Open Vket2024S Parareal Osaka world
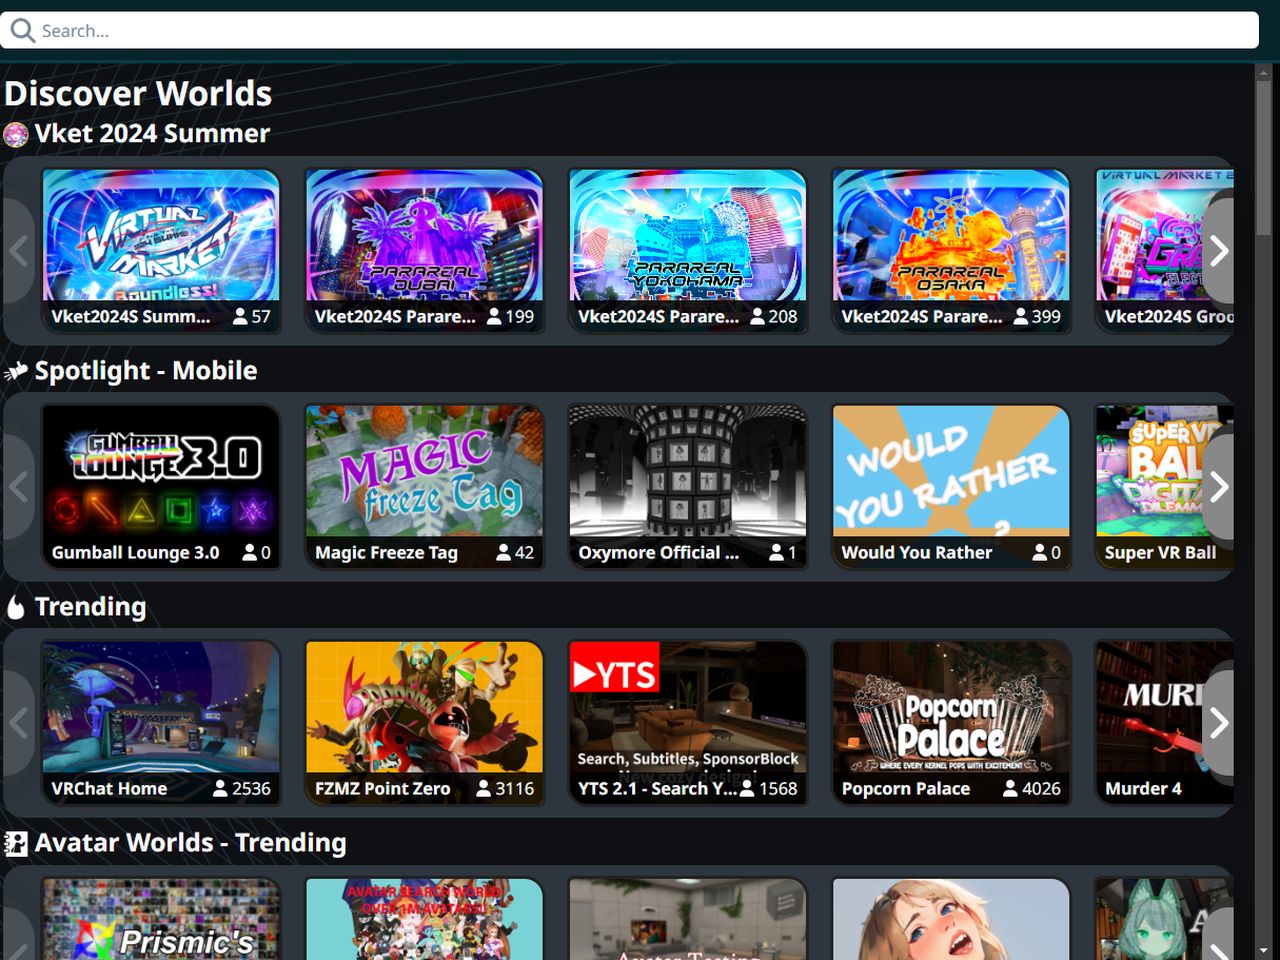 (x=951, y=250)
